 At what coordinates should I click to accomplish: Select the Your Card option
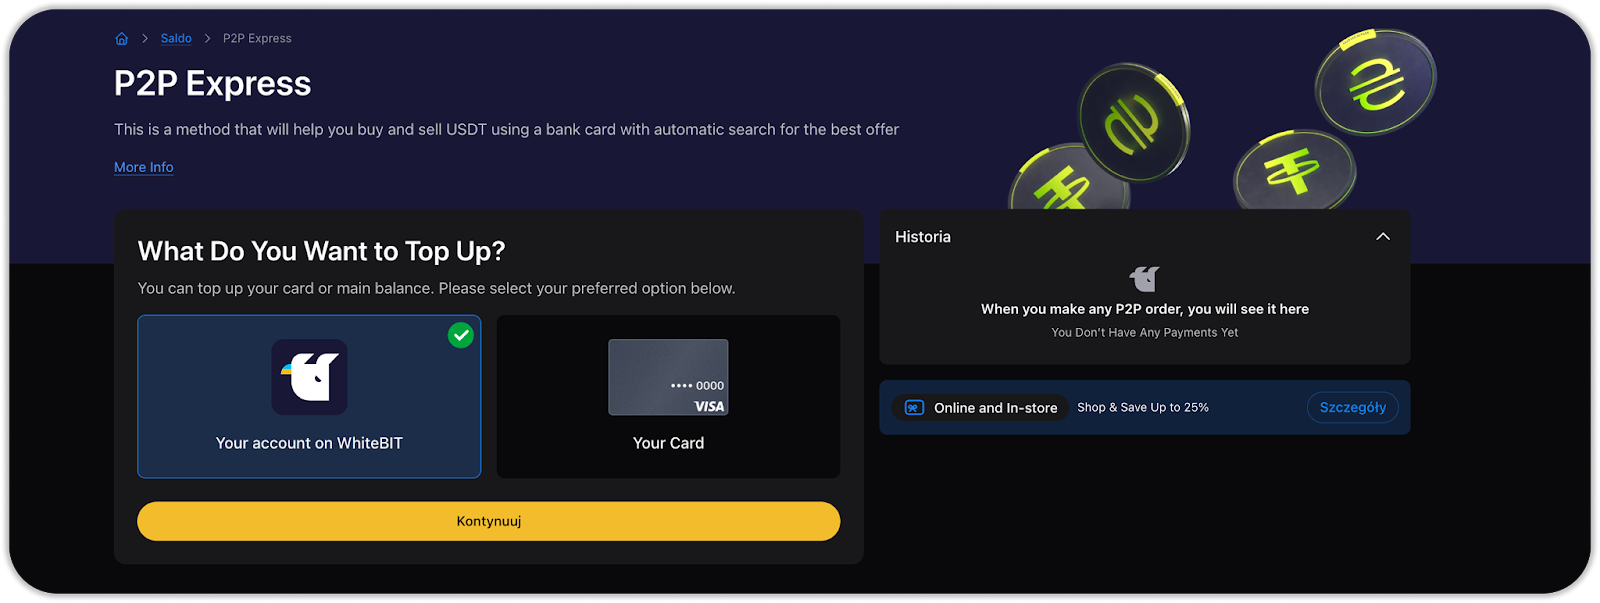click(x=668, y=443)
